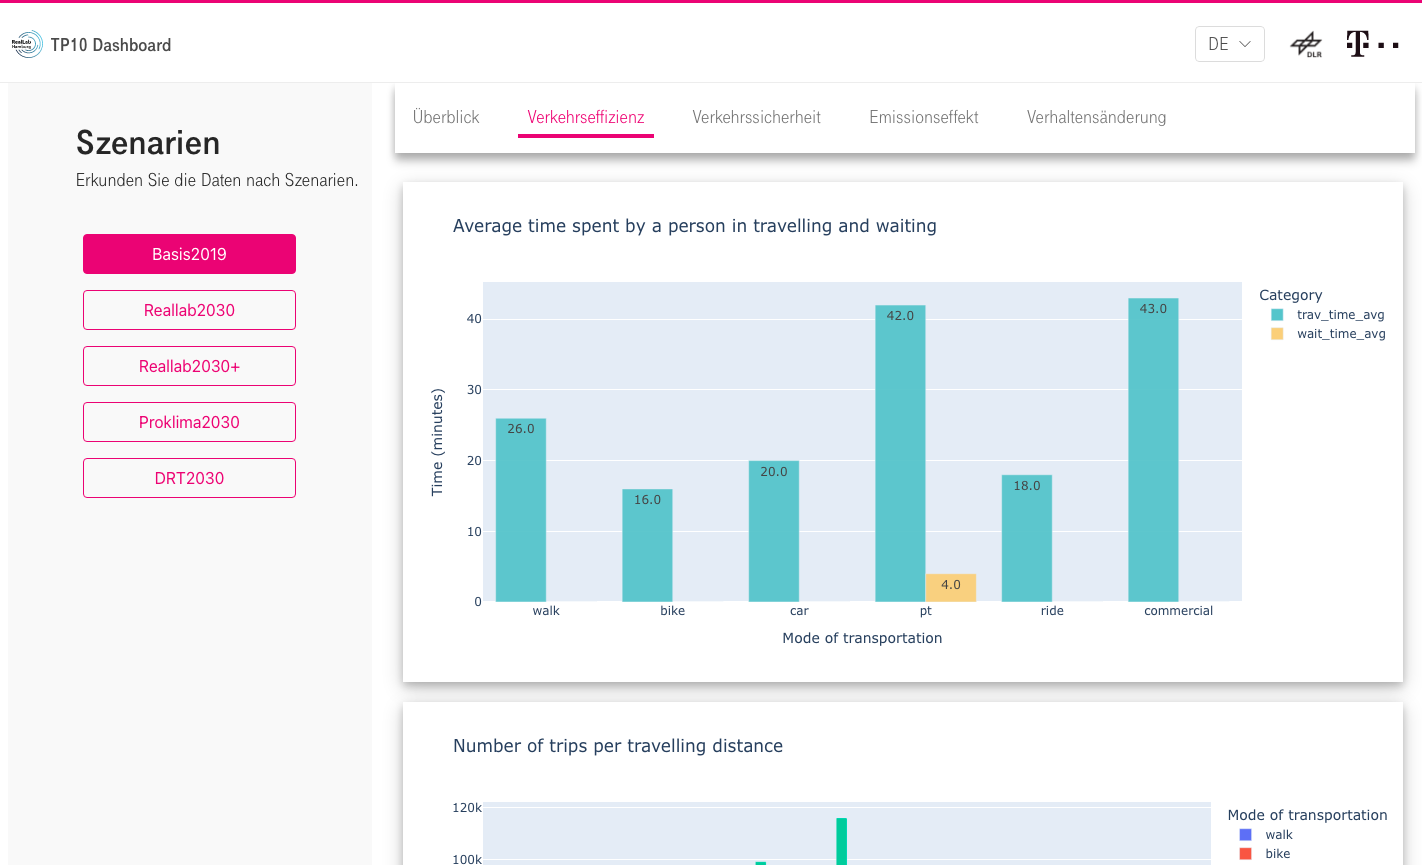
Task: Open the Emissionseffekt tab
Action: click(x=923, y=117)
